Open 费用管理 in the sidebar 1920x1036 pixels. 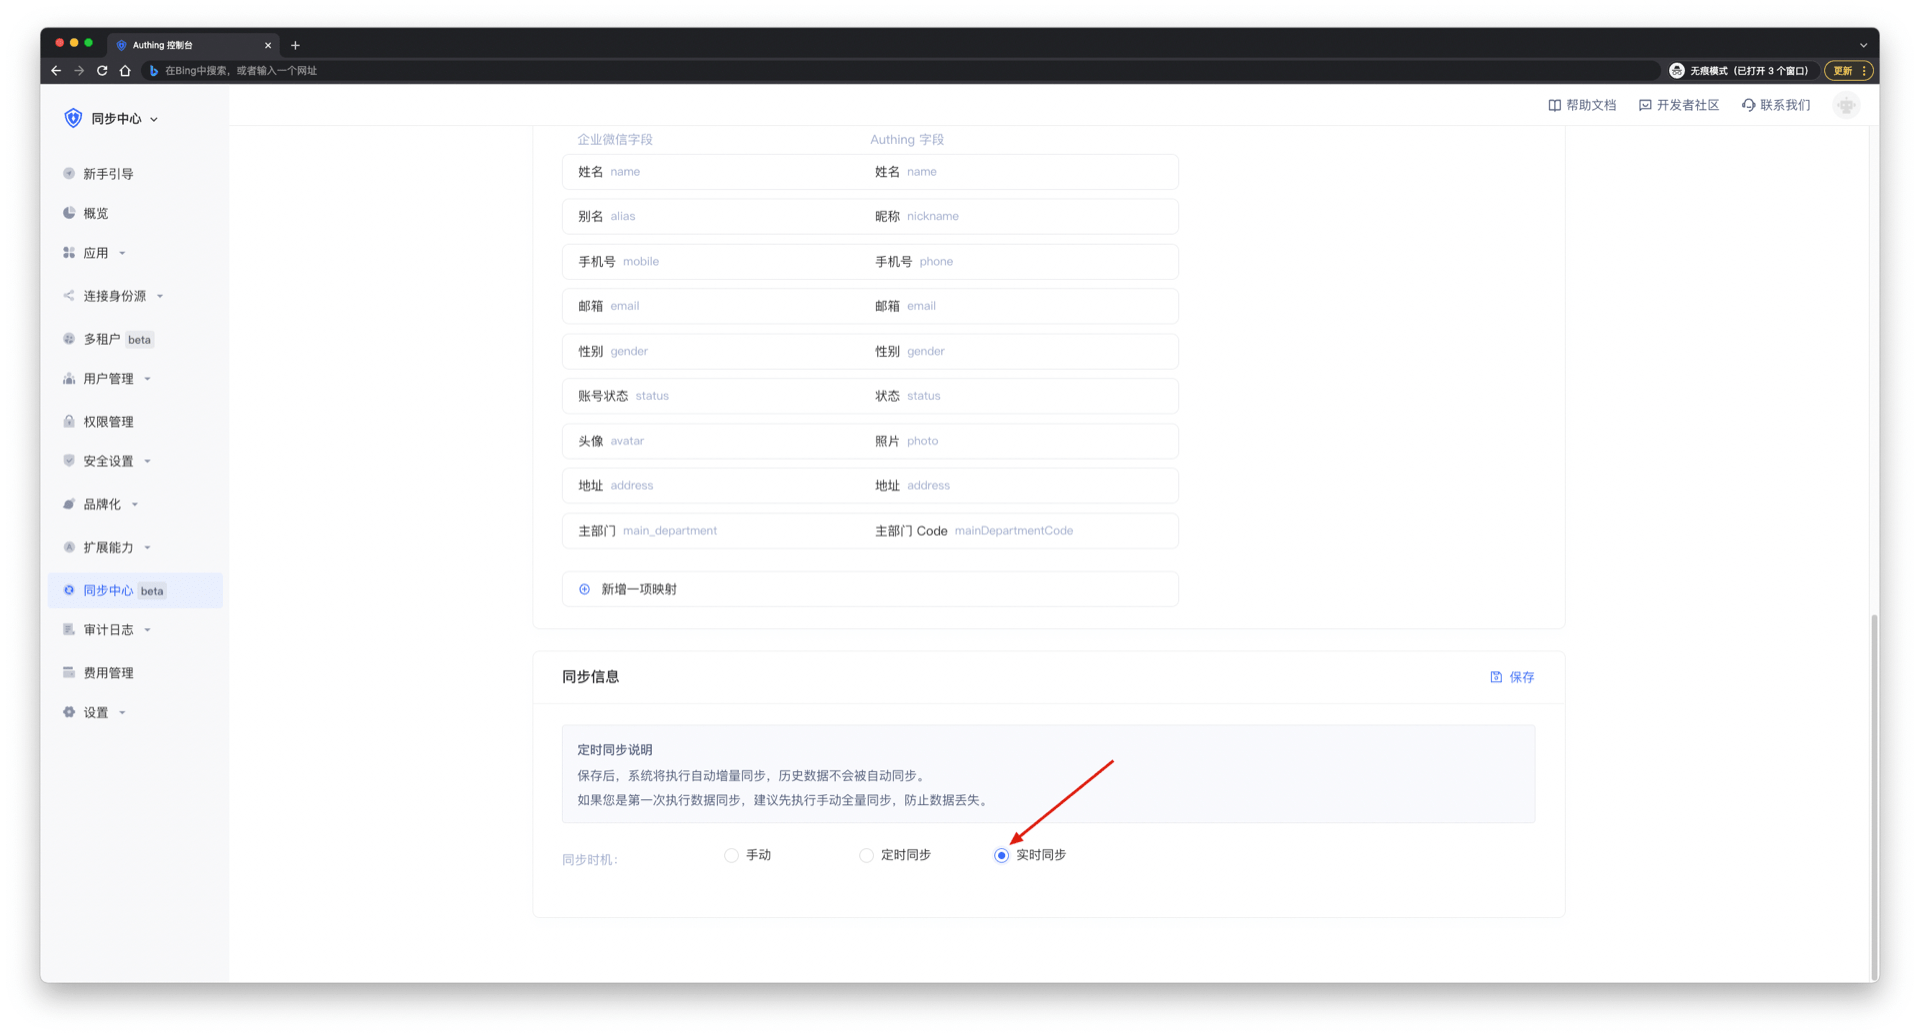click(108, 673)
